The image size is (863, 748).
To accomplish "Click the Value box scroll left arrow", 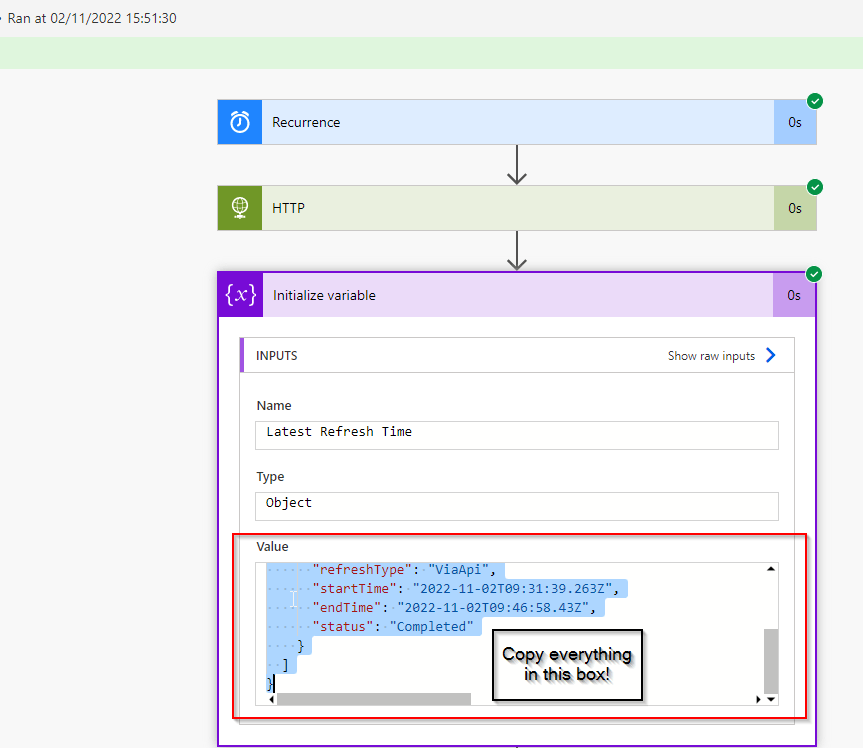I will coord(271,699).
